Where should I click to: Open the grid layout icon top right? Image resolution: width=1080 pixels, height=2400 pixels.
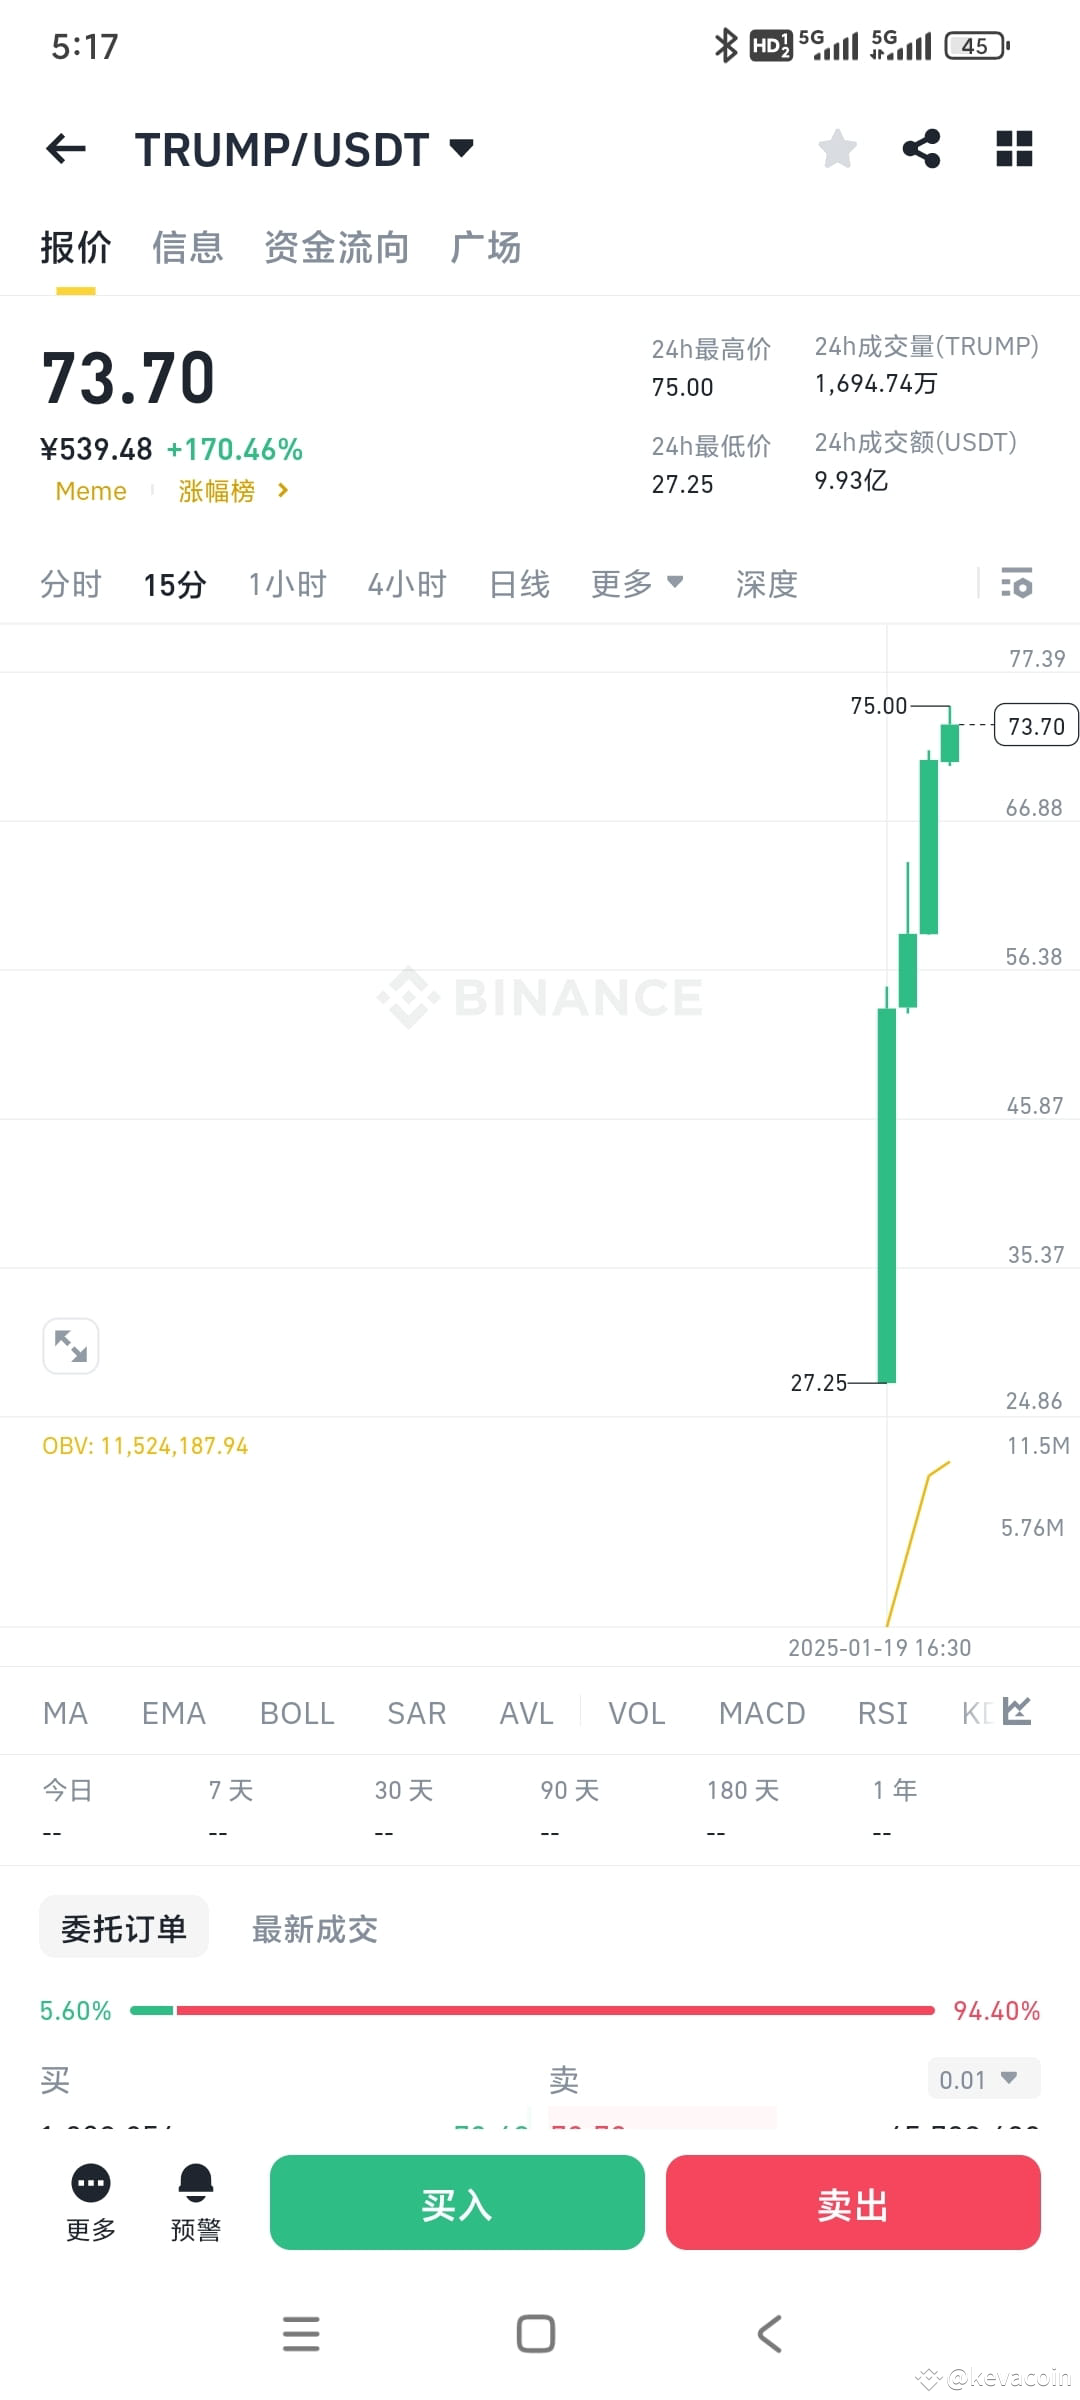(x=1012, y=148)
